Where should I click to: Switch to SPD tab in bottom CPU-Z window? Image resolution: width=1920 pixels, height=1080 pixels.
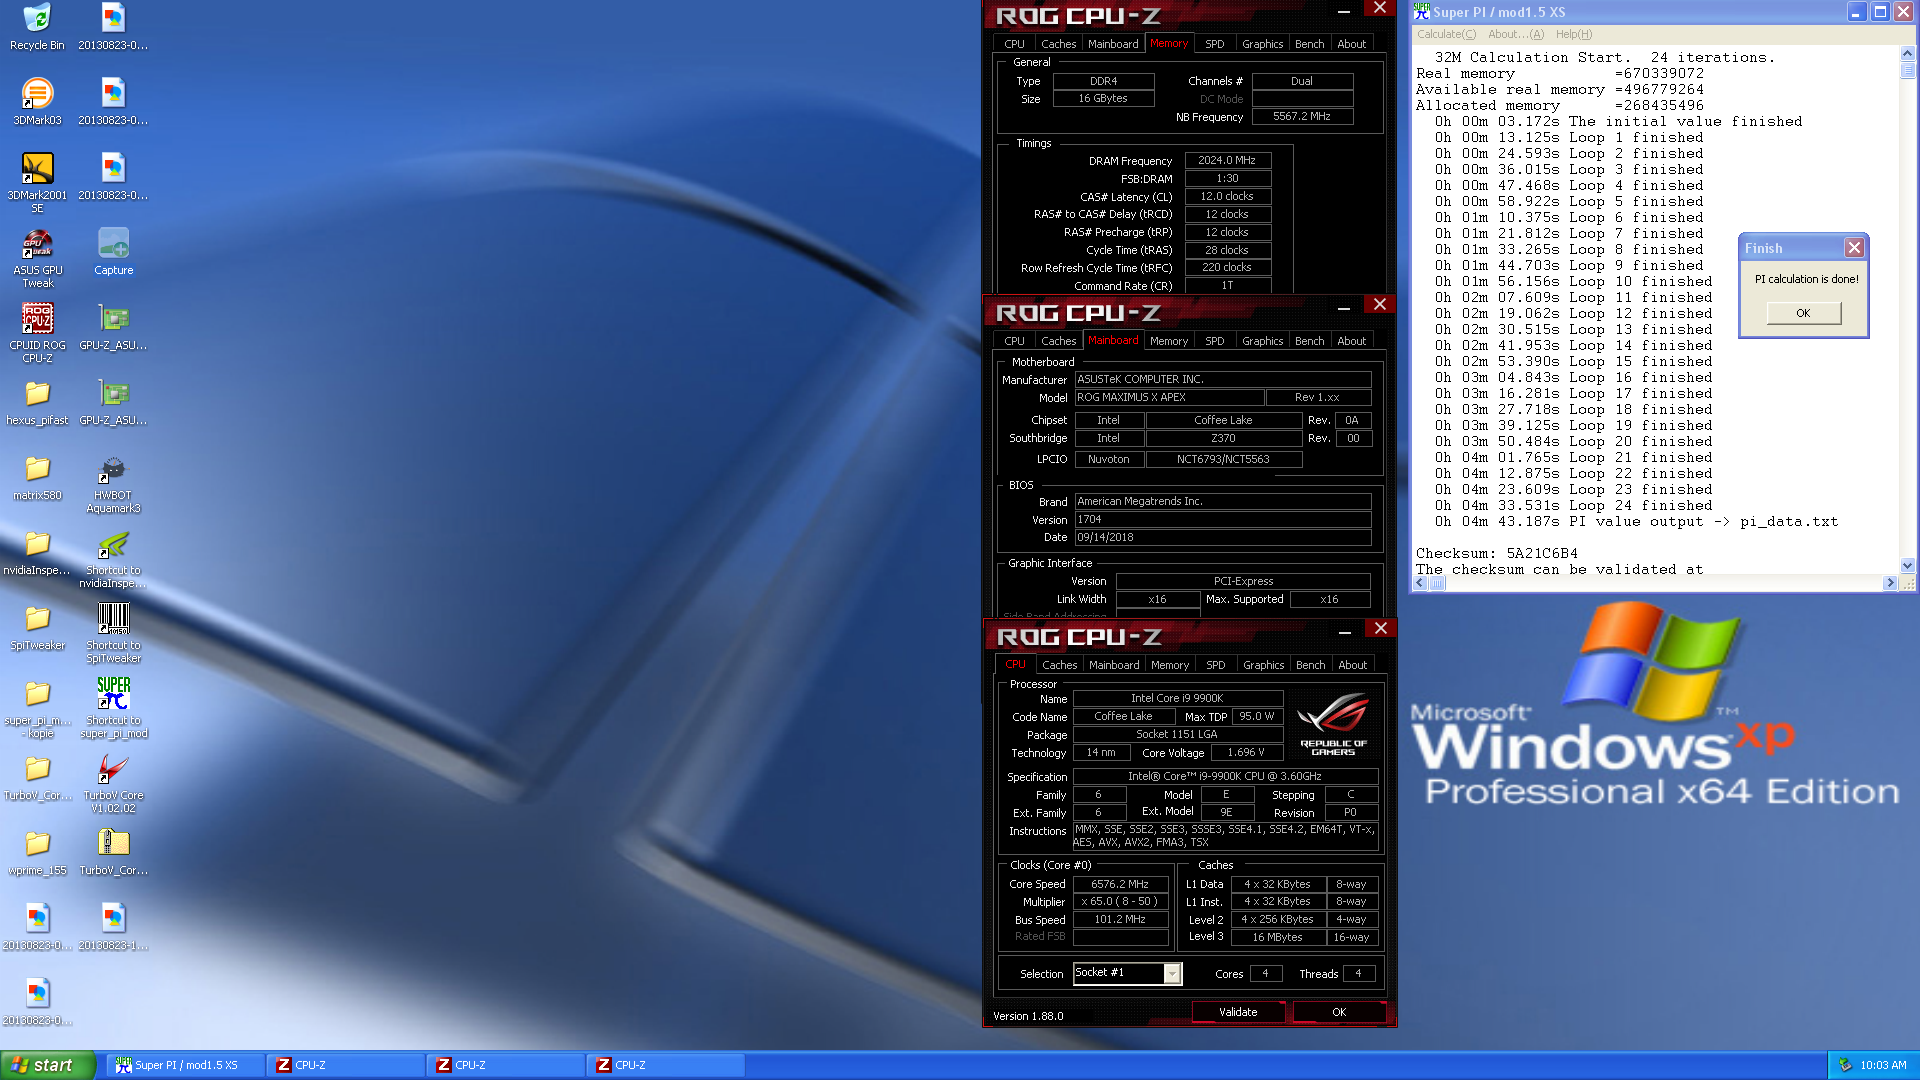tap(1215, 665)
